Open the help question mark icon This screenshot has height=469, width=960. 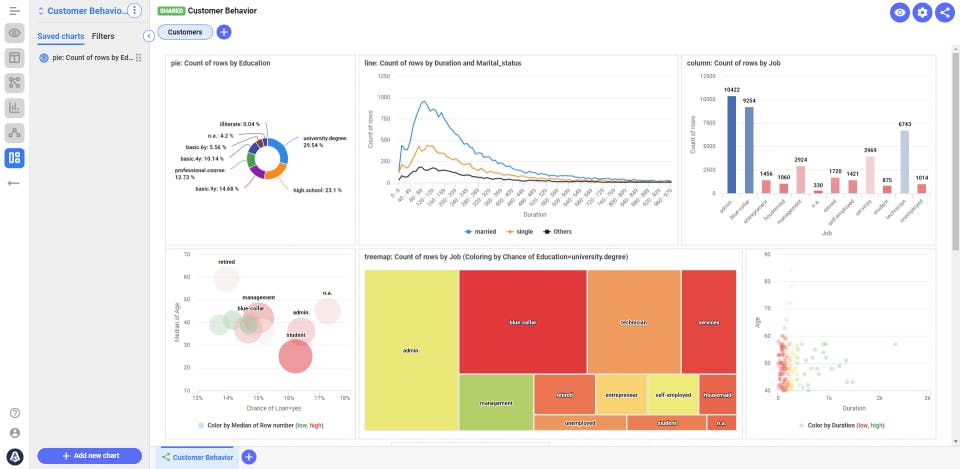pyautogui.click(x=14, y=413)
